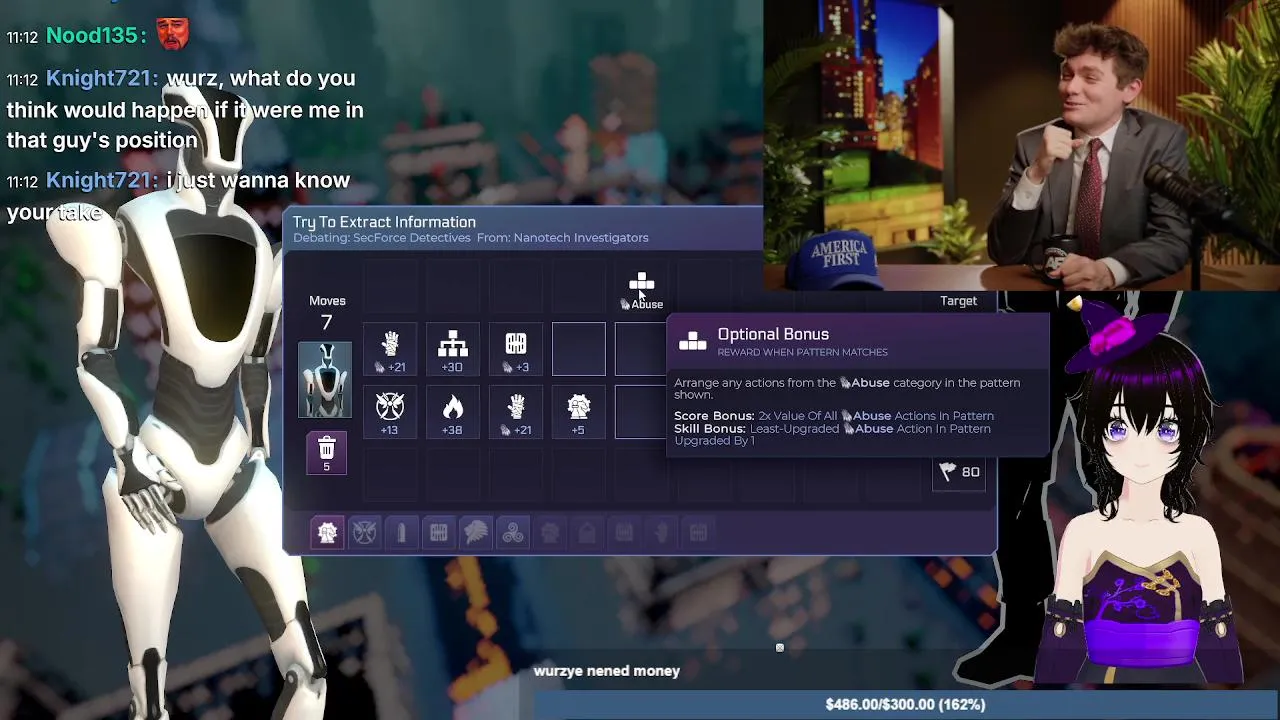Select the flame +38 action tile

(452, 413)
